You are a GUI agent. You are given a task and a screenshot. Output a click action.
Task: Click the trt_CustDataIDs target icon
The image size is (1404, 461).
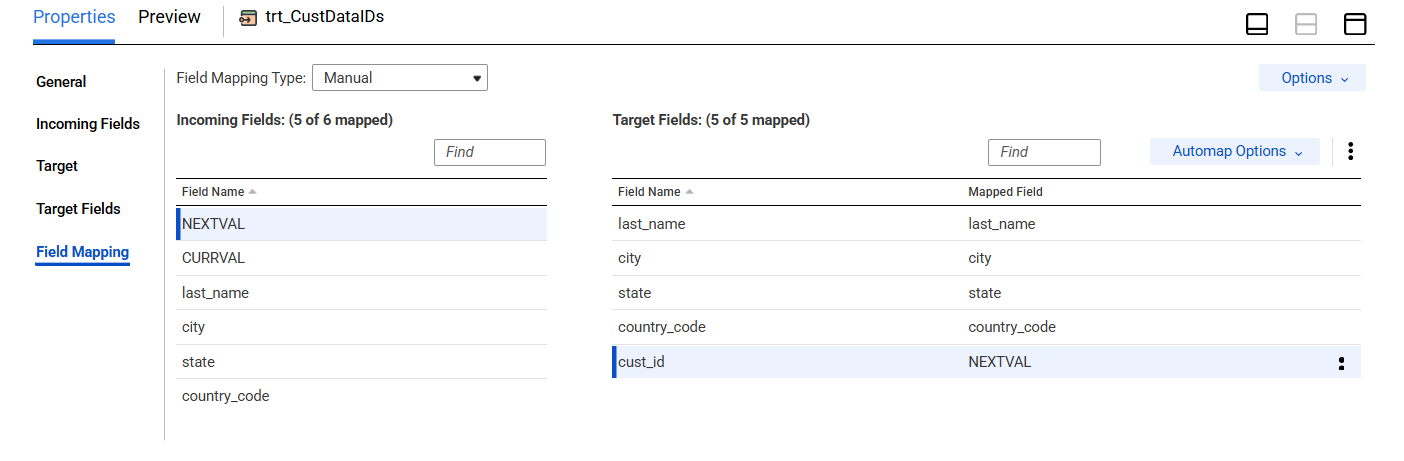point(248,18)
